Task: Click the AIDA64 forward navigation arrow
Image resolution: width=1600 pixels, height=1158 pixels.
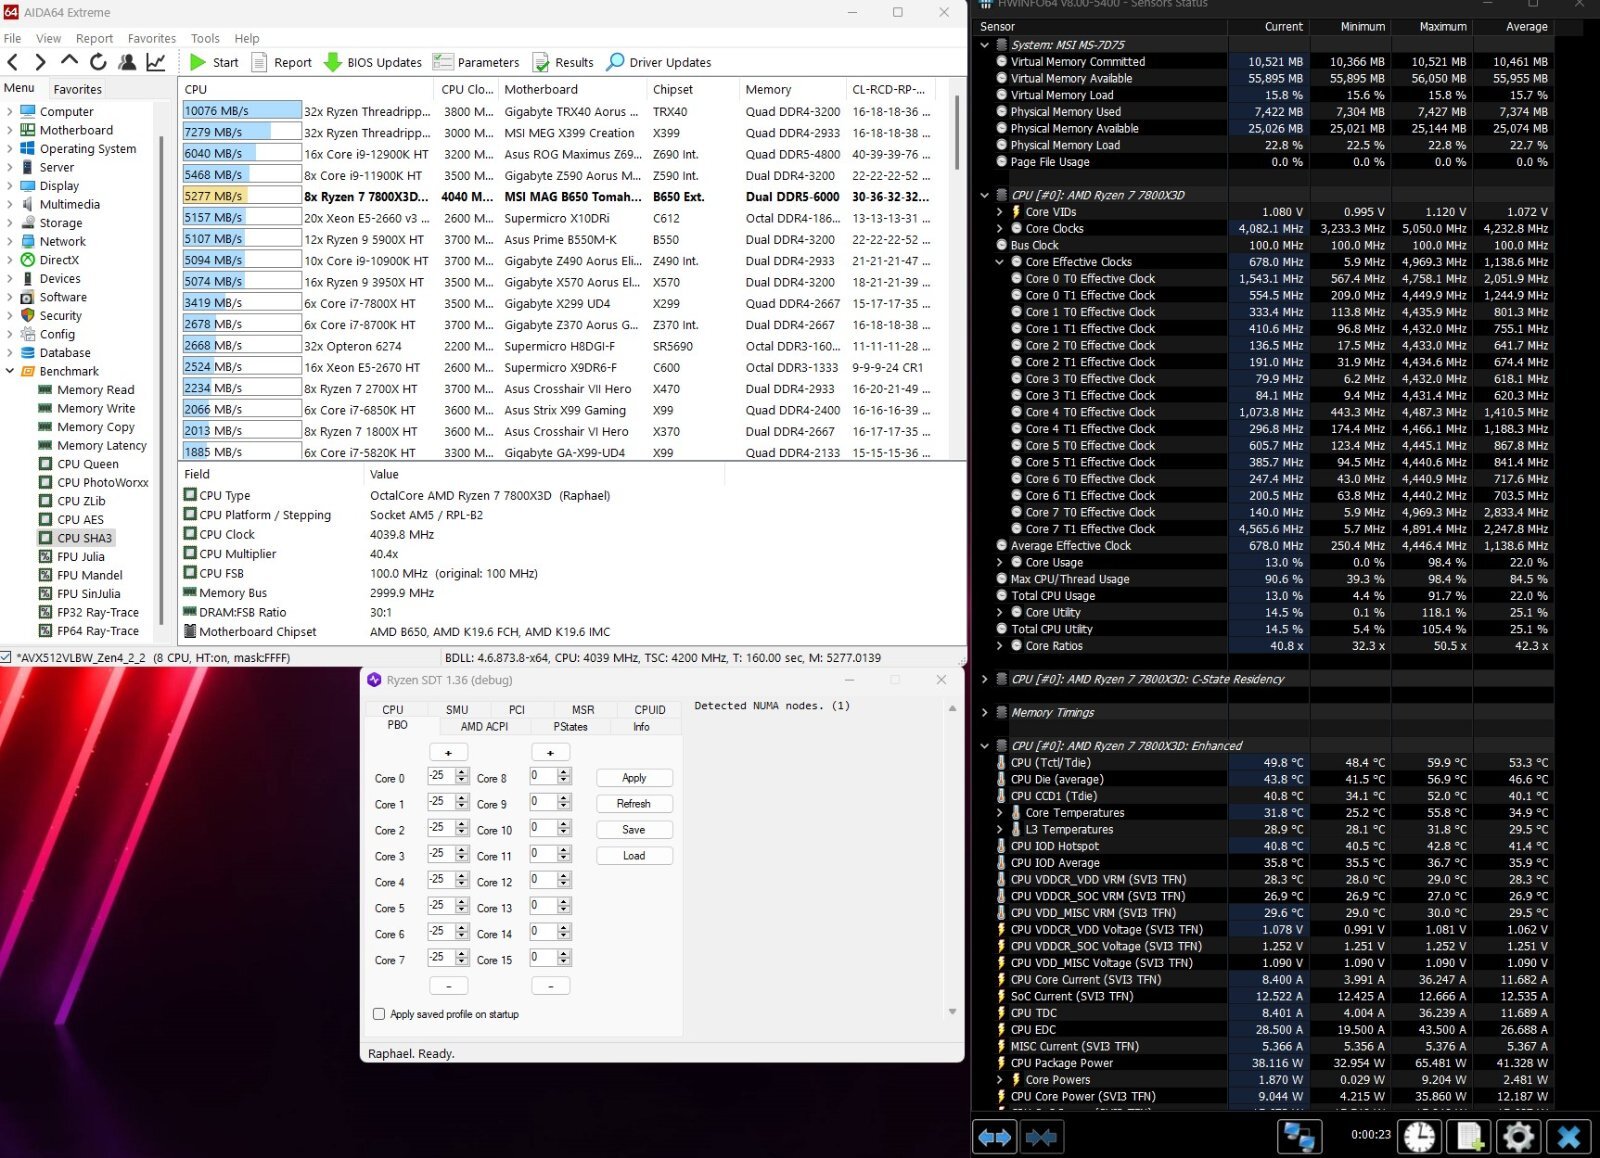Action: point(40,62)
